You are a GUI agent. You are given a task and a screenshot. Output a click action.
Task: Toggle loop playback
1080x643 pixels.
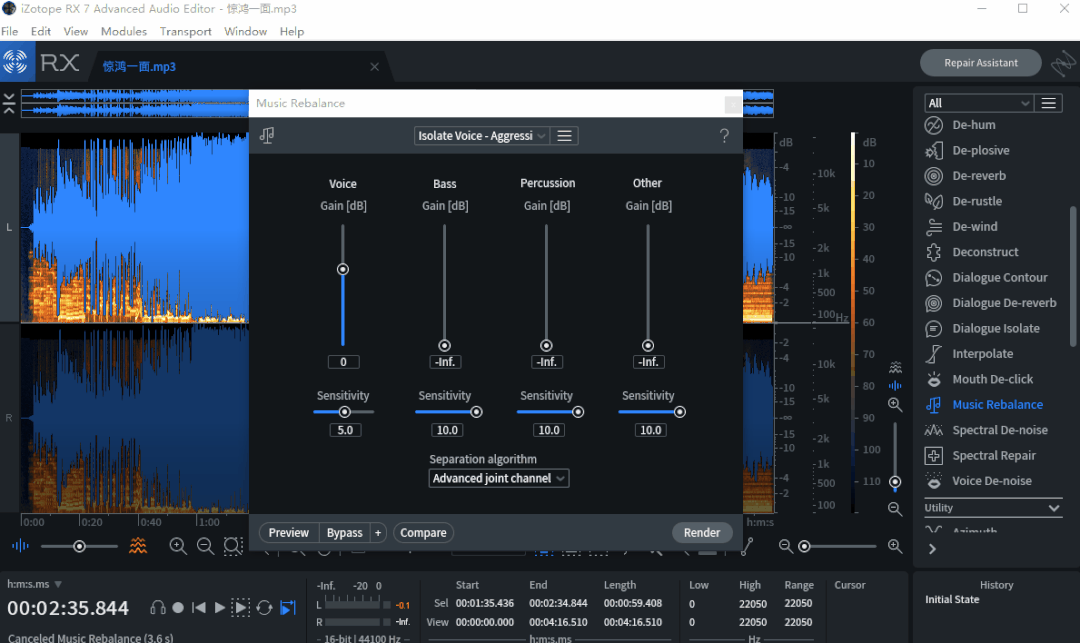coord(264,608)
